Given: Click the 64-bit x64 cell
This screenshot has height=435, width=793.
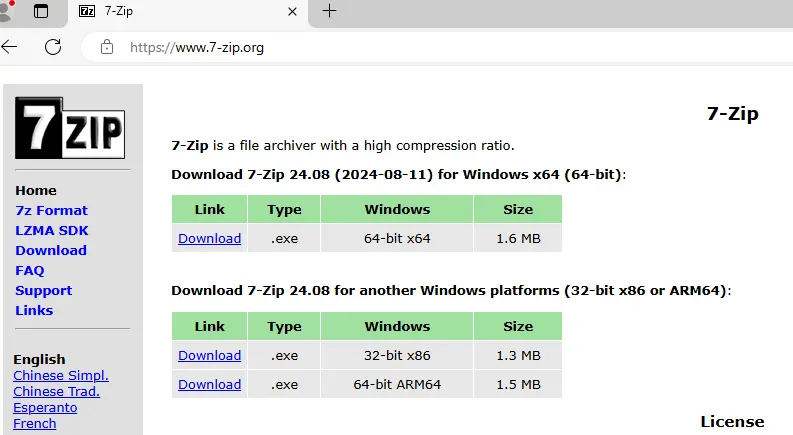Looking at the screenshot, I should coord(397,238).
